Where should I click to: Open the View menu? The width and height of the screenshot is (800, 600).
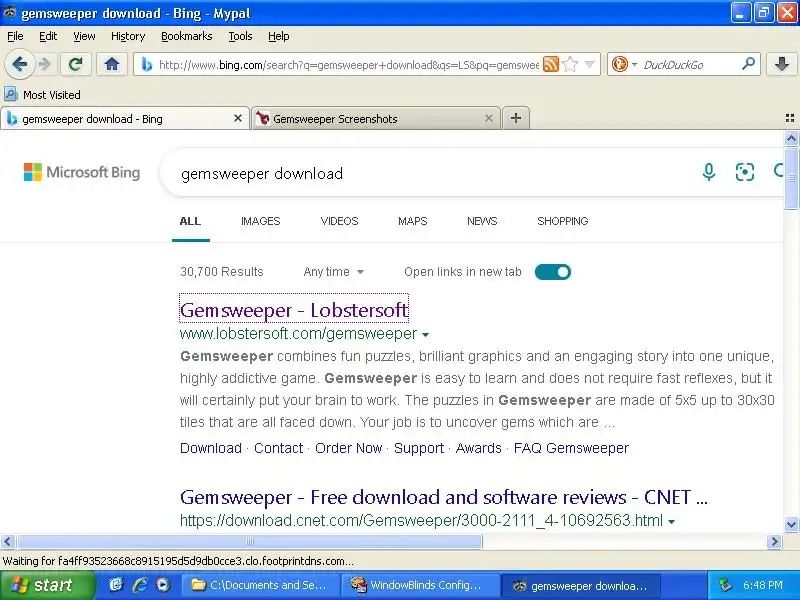click(x=84, y=36)
